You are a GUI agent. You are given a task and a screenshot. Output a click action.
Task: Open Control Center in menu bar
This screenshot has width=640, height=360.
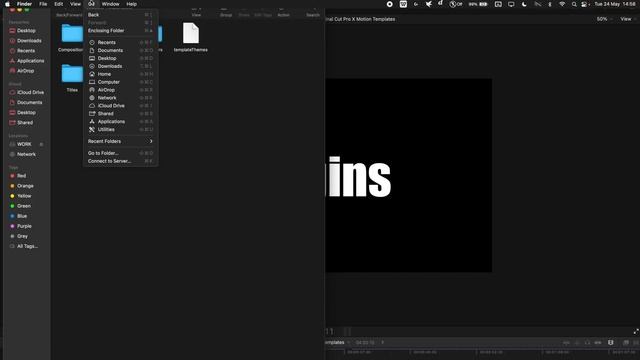click(585, 4)
